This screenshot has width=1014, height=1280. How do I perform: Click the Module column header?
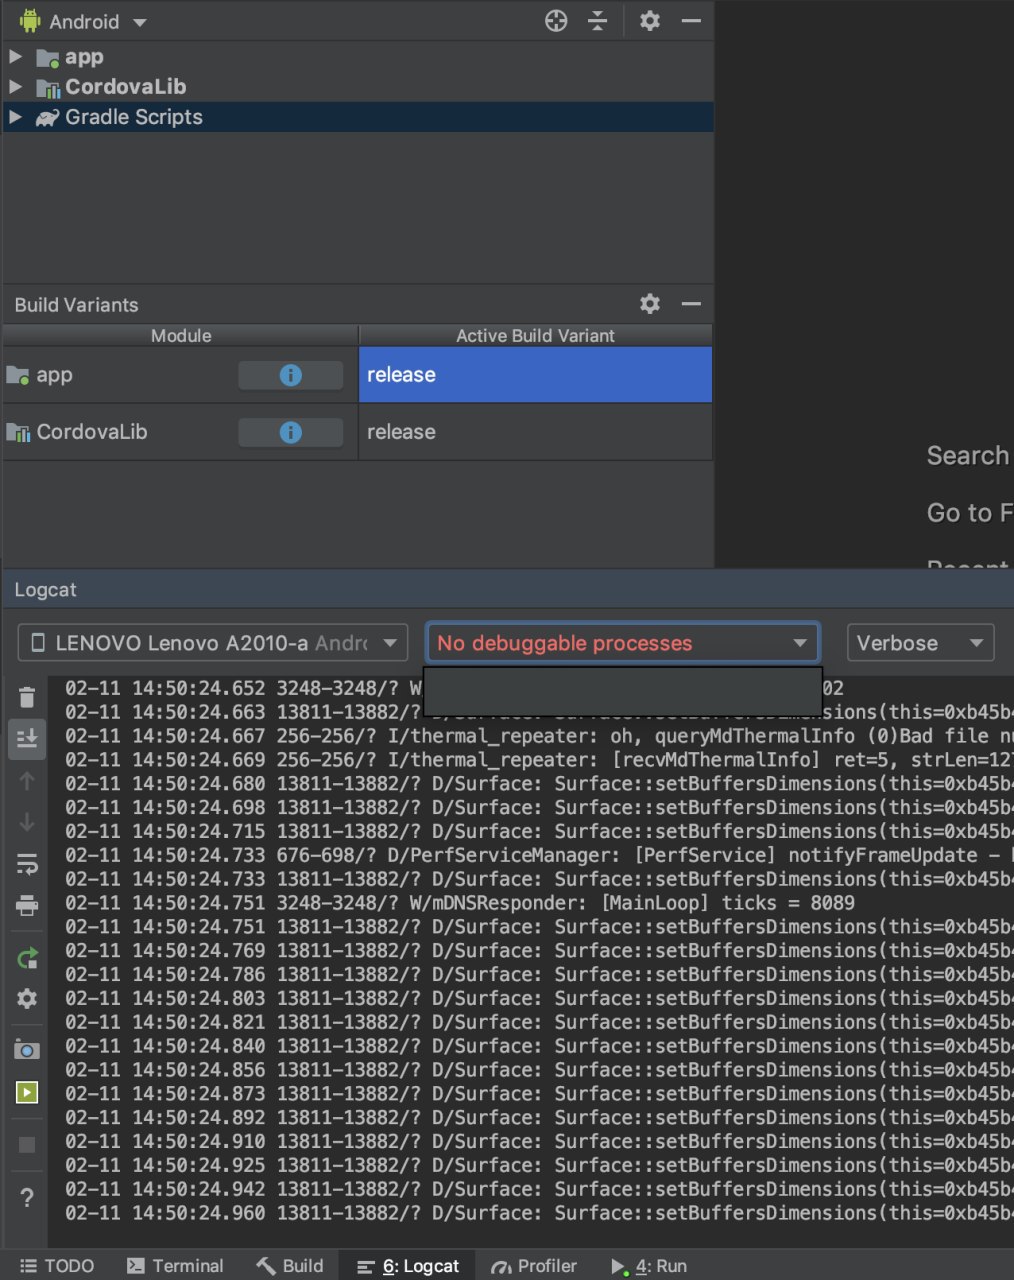click(x=181, y=336)
